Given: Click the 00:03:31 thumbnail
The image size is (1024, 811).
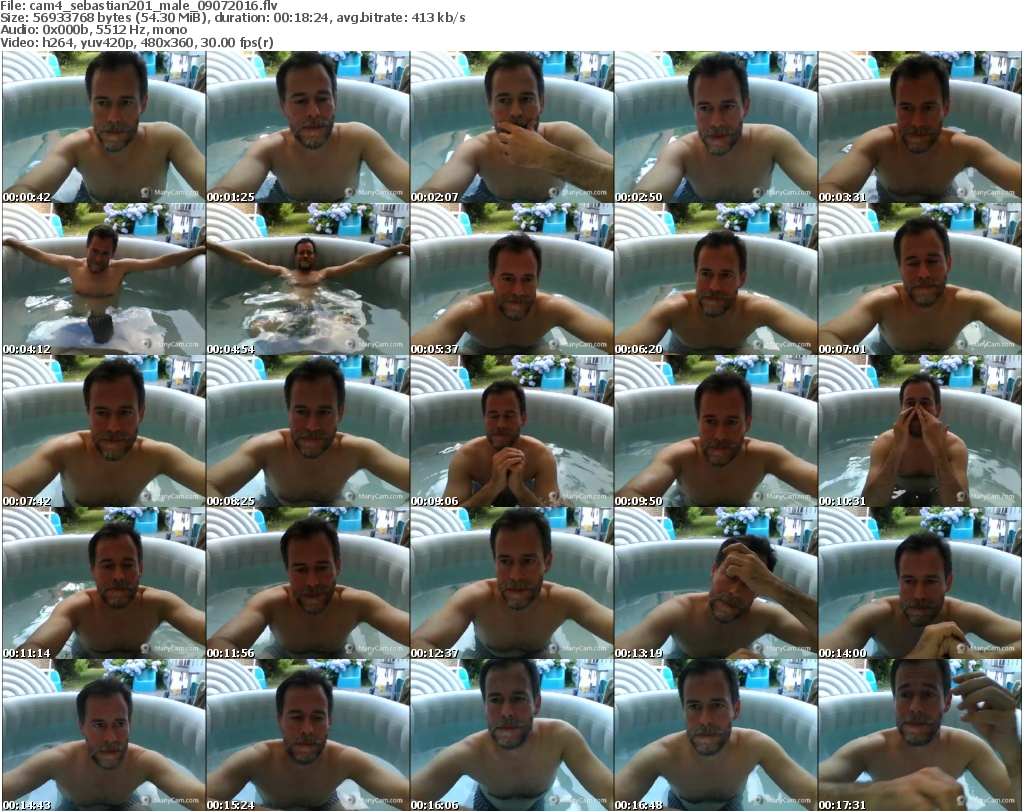Looking at the screenshot, I should tap(919, 127).
